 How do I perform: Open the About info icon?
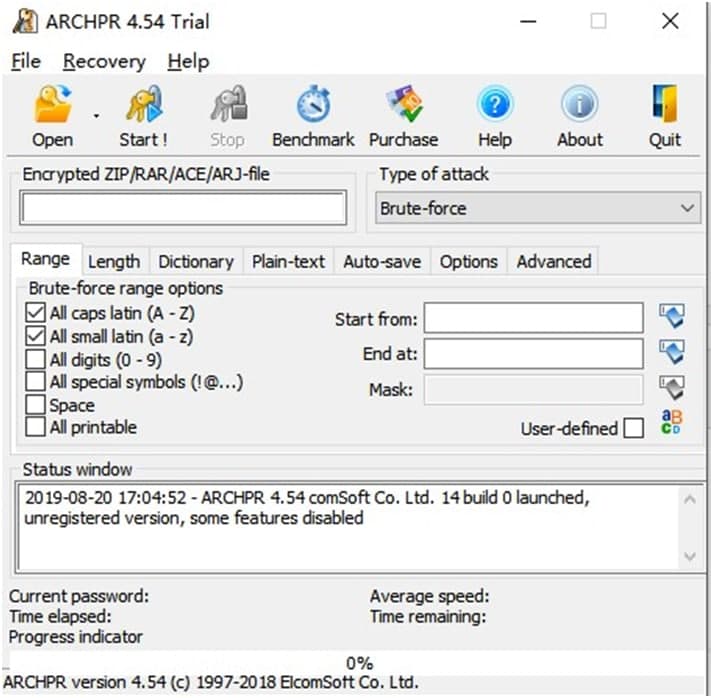579,105
